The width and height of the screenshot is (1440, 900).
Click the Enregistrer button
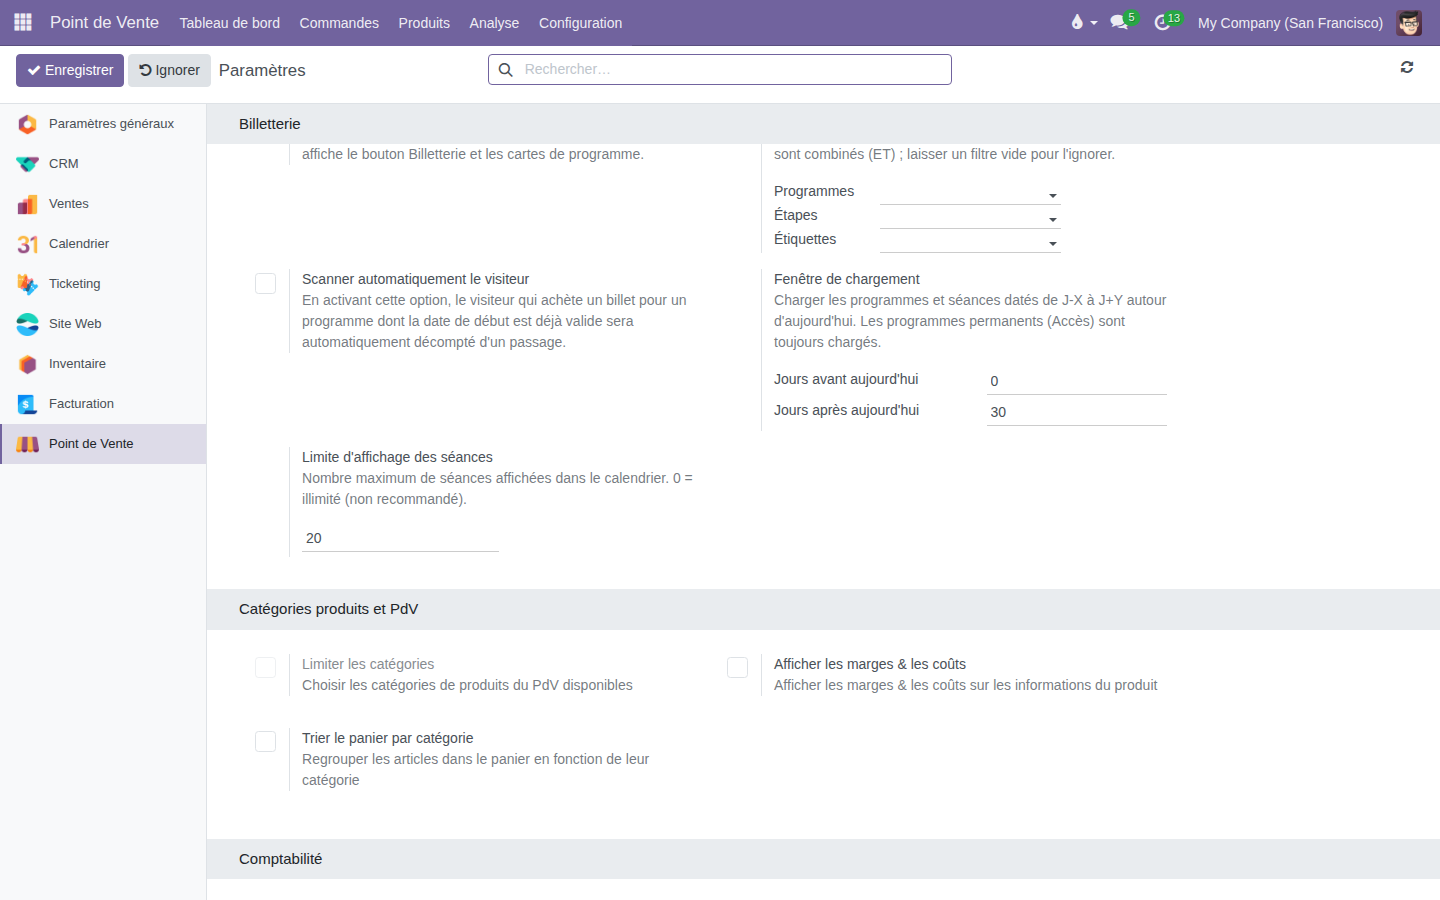click(70, 70)
